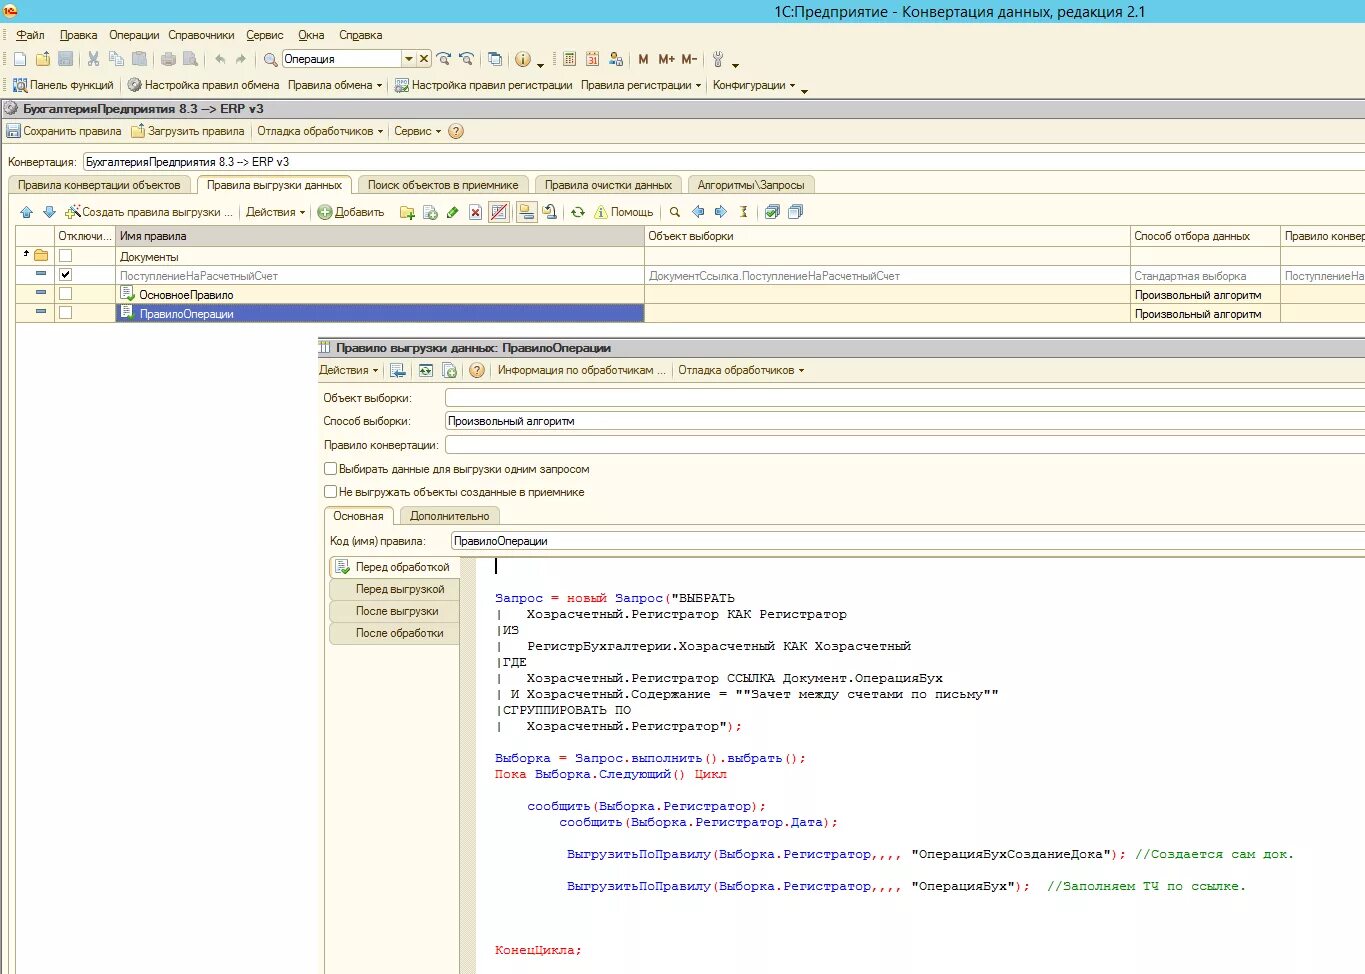Clear the Операция search field with X
Screen dimensions: 1365x974
pyautogui.click(x=424, y=59)
